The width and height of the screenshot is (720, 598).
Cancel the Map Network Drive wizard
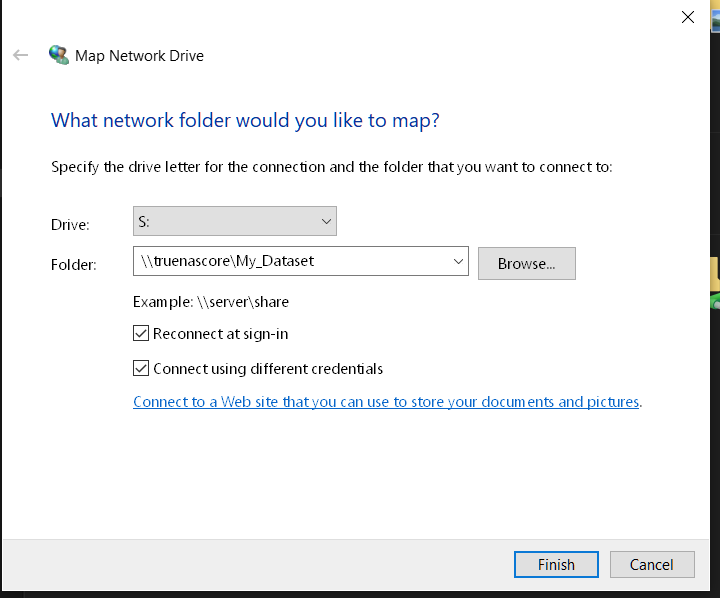point(652,564)
